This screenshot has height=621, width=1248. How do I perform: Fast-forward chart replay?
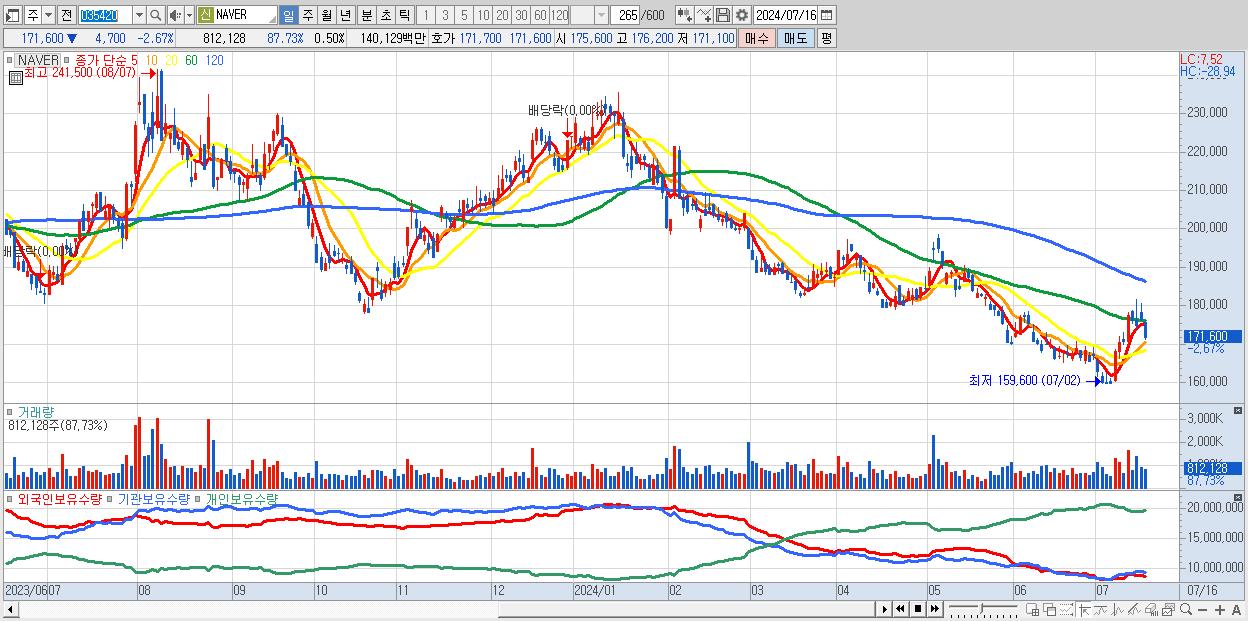click(934, 609)
